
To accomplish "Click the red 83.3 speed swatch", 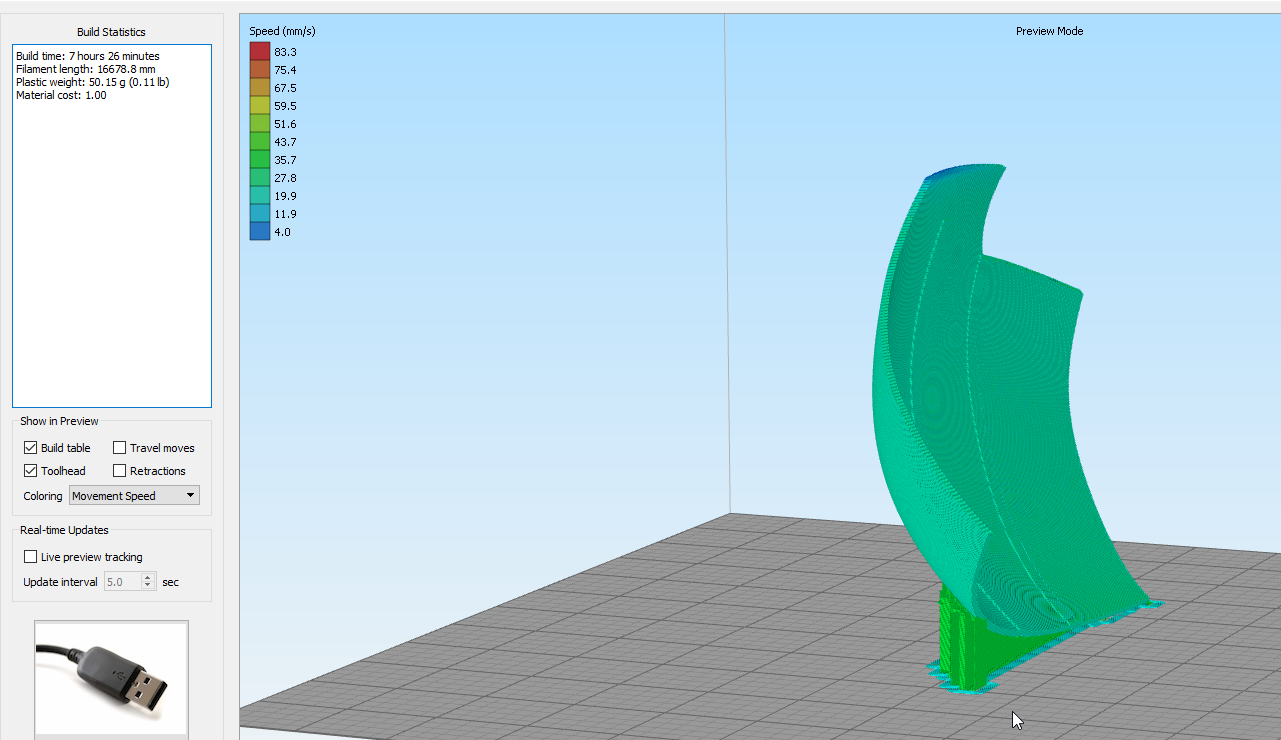I will coord(260,52).
